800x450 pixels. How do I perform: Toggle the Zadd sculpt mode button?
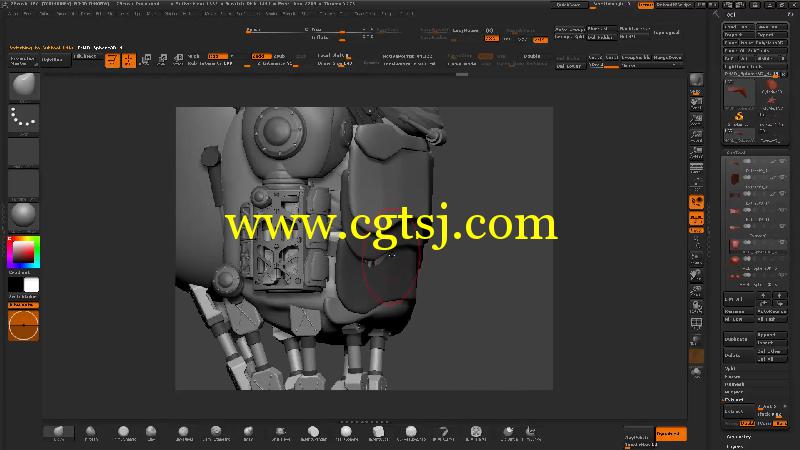pyautogui.click(x=260, y=56)
